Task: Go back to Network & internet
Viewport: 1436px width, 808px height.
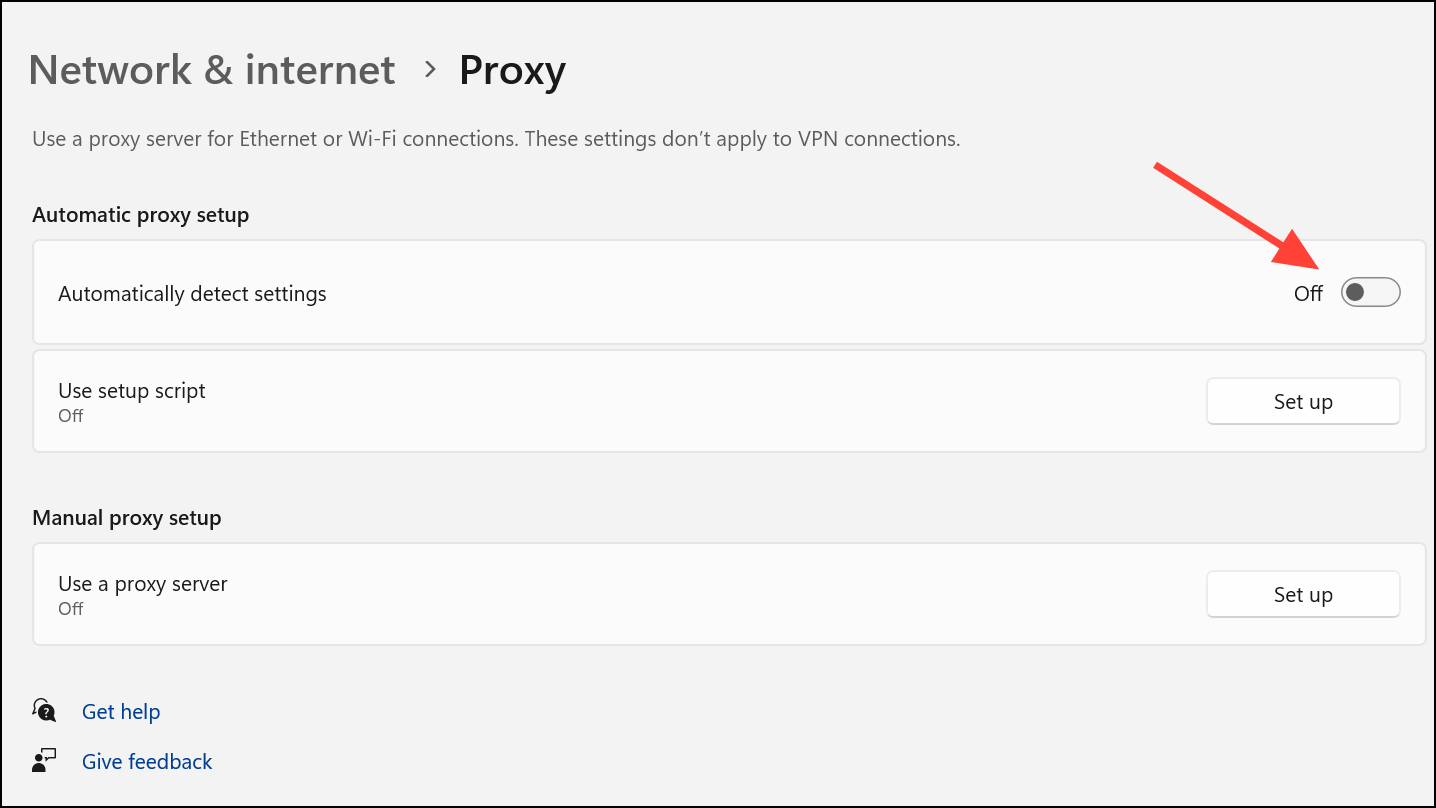Action: point(212,70)
